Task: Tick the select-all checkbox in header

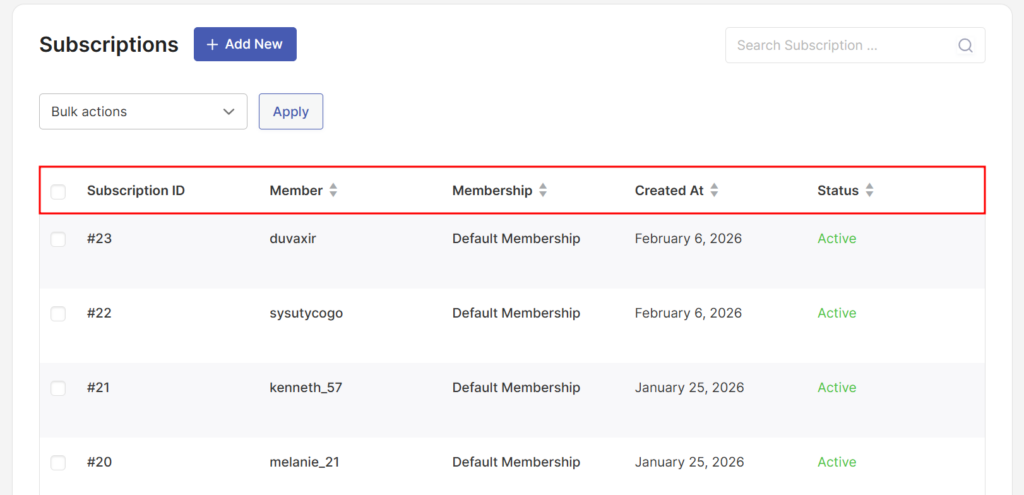Action: click(58, 191)
